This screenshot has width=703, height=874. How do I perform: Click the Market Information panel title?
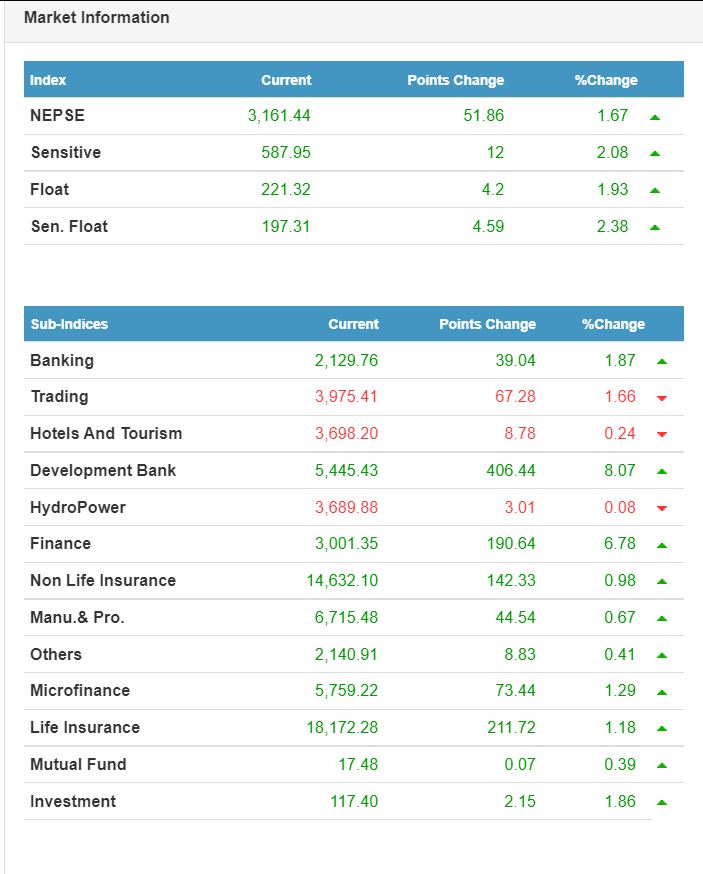point(97,18)
